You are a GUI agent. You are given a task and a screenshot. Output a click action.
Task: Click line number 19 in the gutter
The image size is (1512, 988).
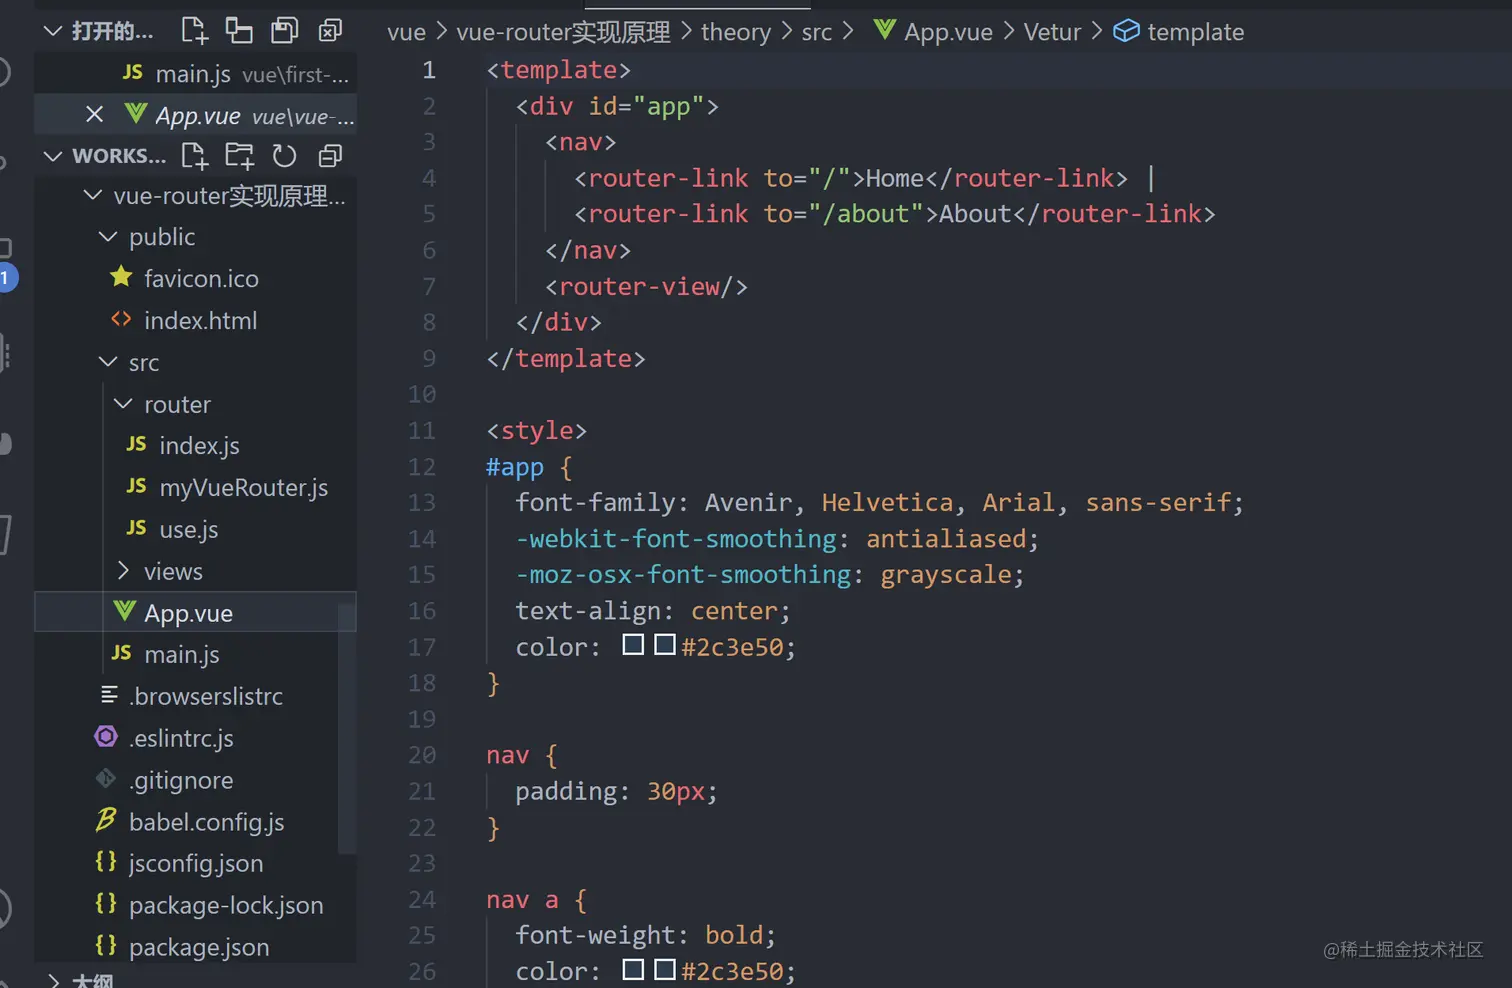[x=422, y=719]
